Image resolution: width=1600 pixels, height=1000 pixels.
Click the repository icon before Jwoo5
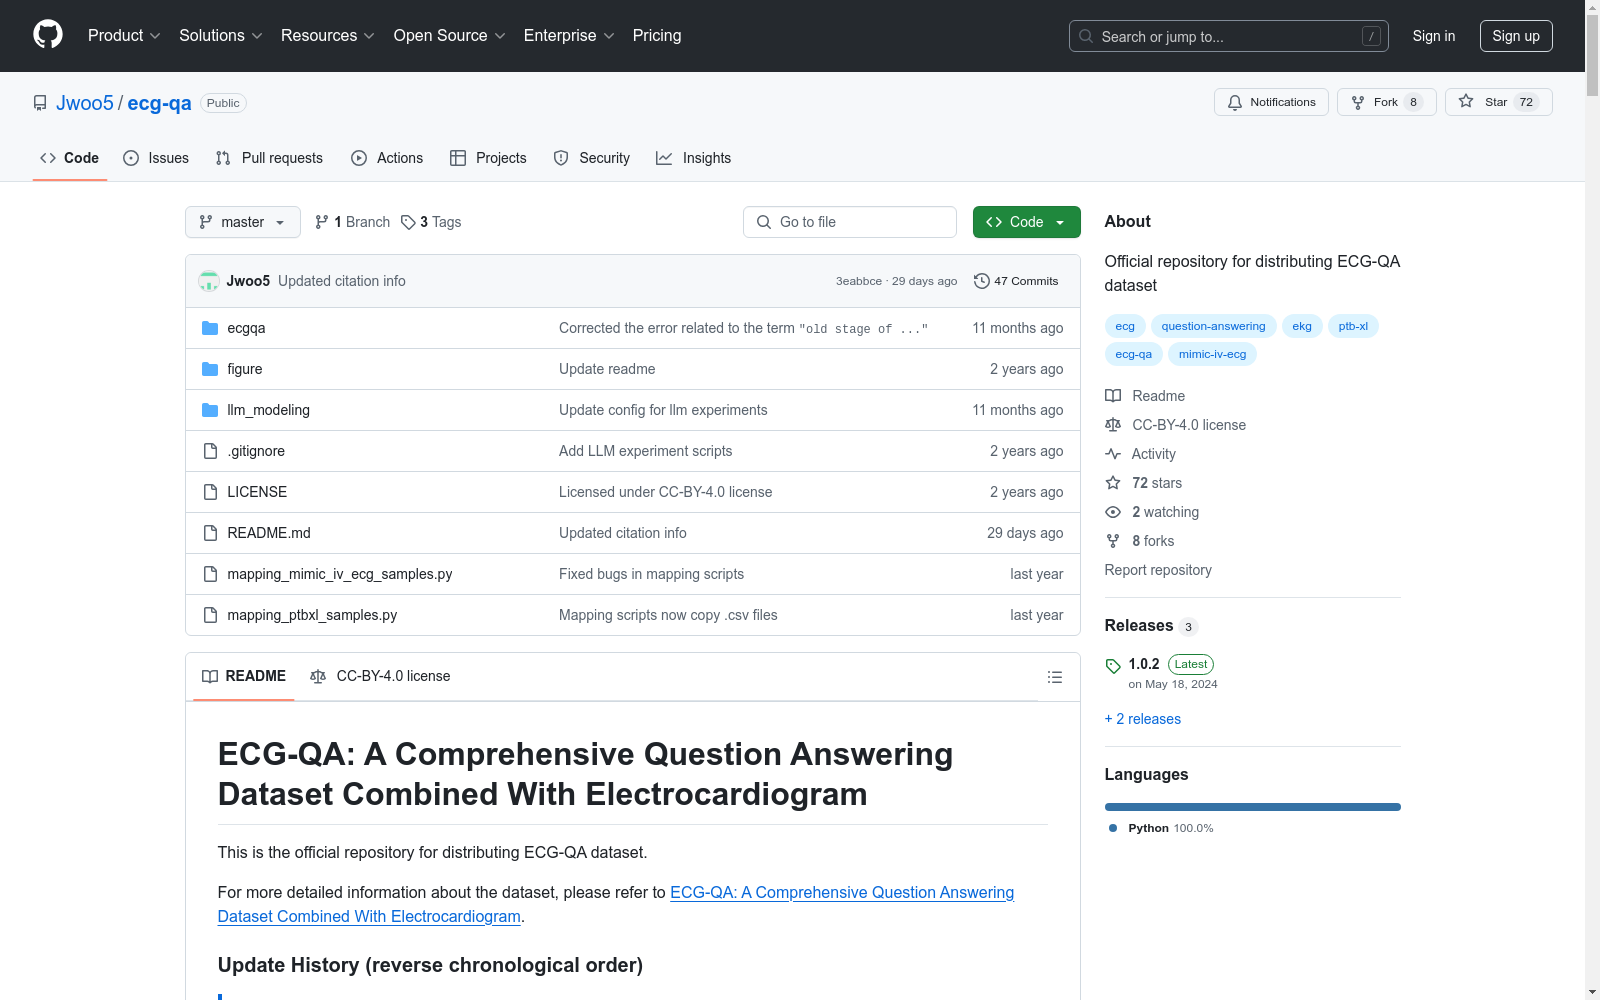point(40,103)
